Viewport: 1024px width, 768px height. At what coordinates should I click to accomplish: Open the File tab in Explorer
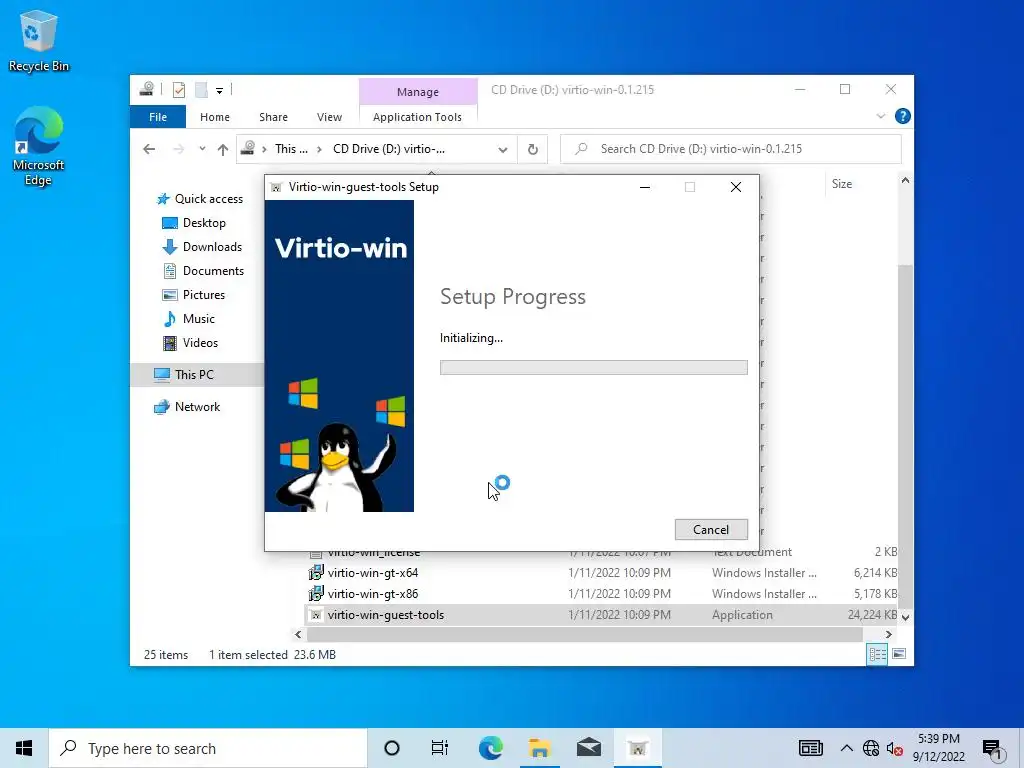158,117
